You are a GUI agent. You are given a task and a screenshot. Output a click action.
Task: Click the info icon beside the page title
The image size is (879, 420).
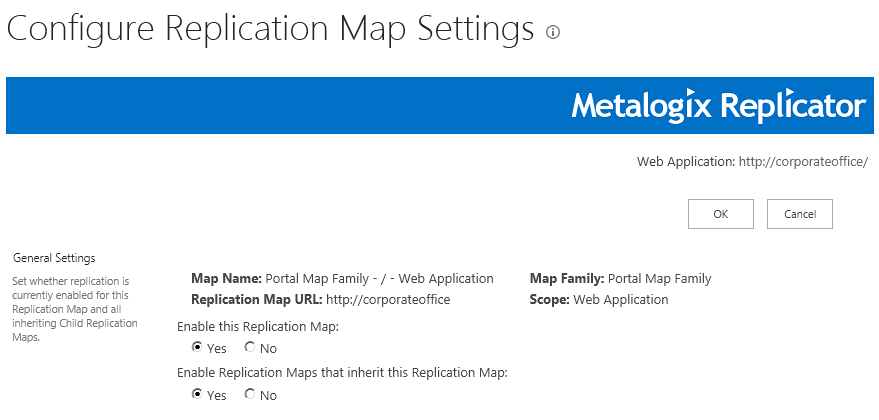(553, 32)
